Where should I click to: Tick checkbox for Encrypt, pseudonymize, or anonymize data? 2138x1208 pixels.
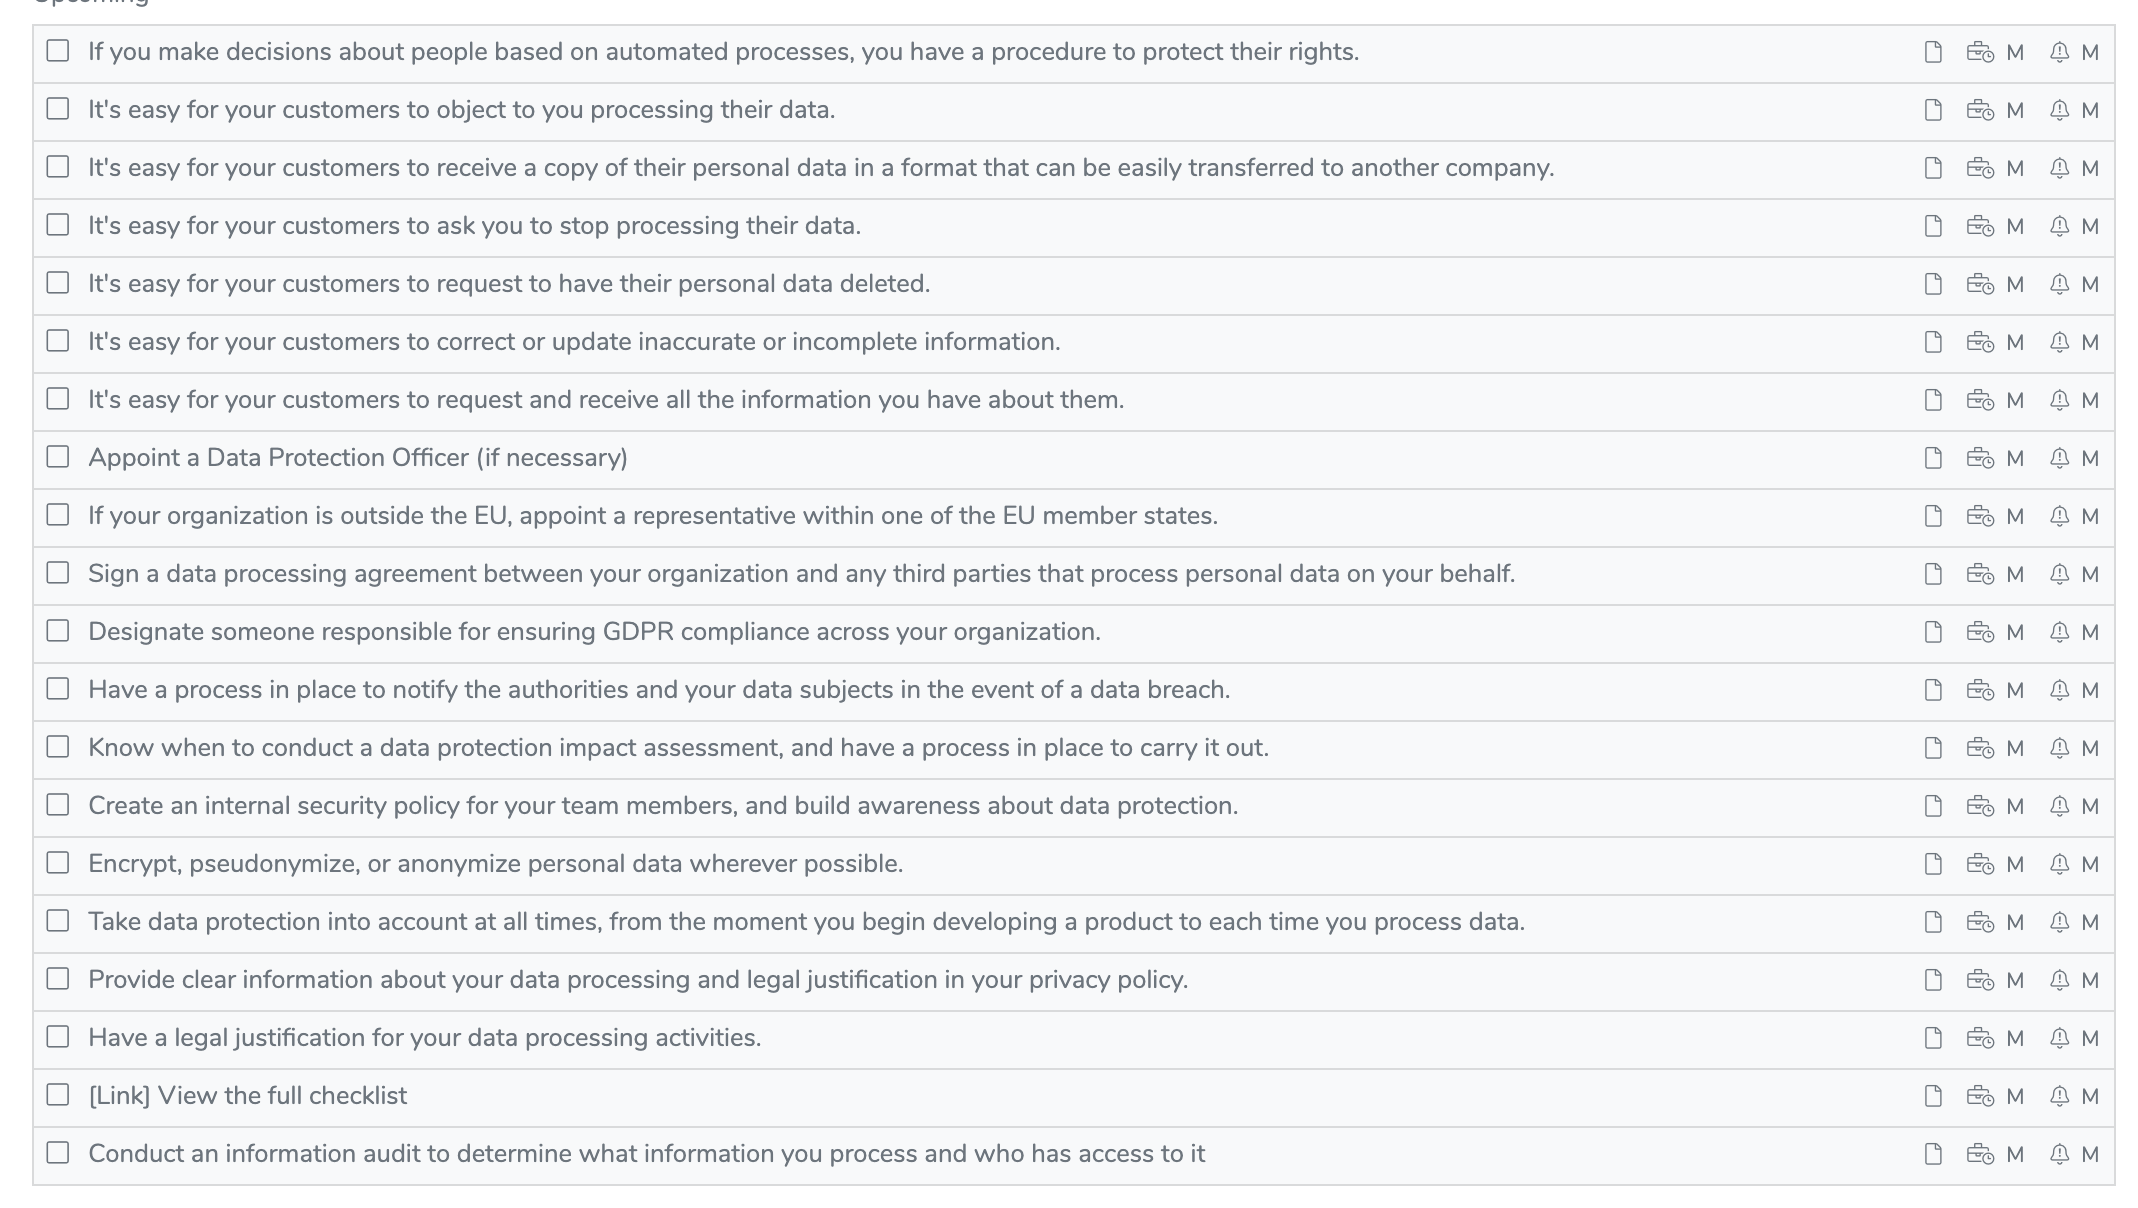coord(58,863)
